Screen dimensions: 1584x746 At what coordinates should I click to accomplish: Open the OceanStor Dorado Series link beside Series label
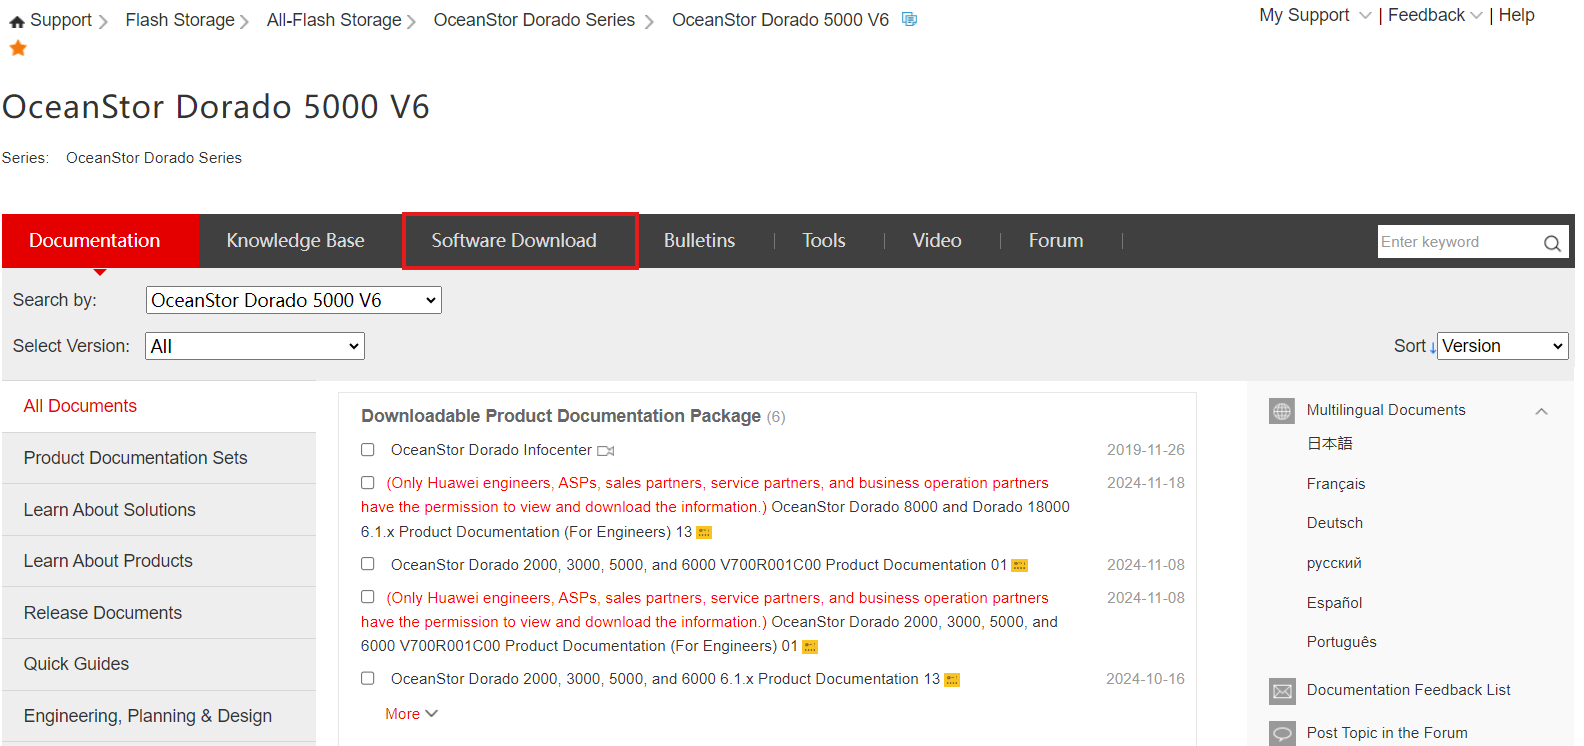point(154,158)
